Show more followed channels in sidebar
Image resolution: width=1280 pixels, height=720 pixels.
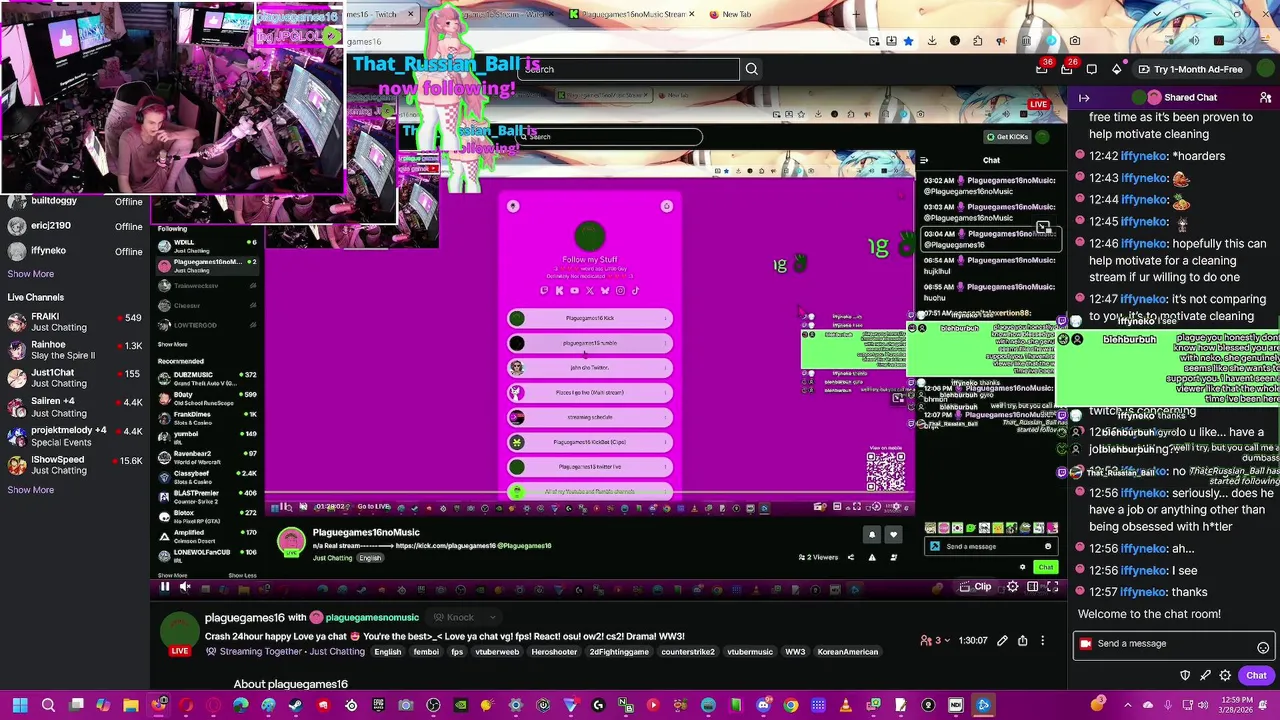click(31, 274)
